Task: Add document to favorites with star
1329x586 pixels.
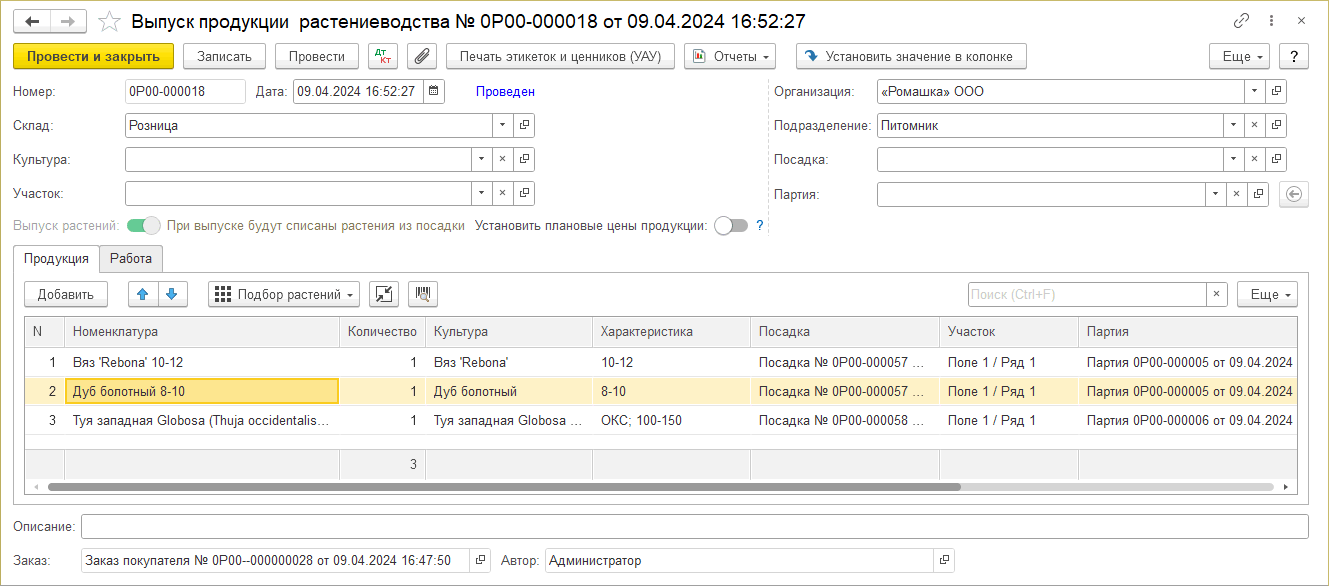Action: 111,21
